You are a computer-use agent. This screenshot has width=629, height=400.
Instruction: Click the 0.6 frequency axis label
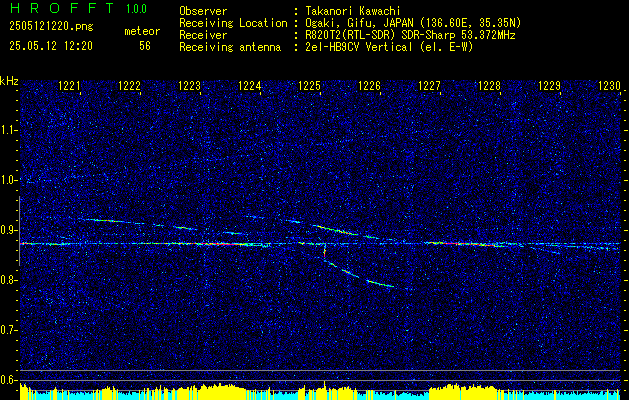tap(8, 380)
